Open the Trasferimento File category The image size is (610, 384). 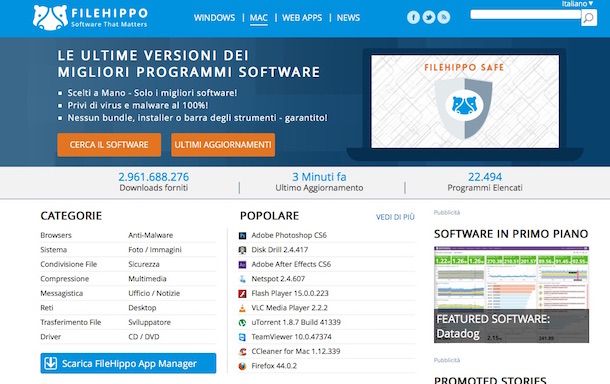tap(71, 322)
